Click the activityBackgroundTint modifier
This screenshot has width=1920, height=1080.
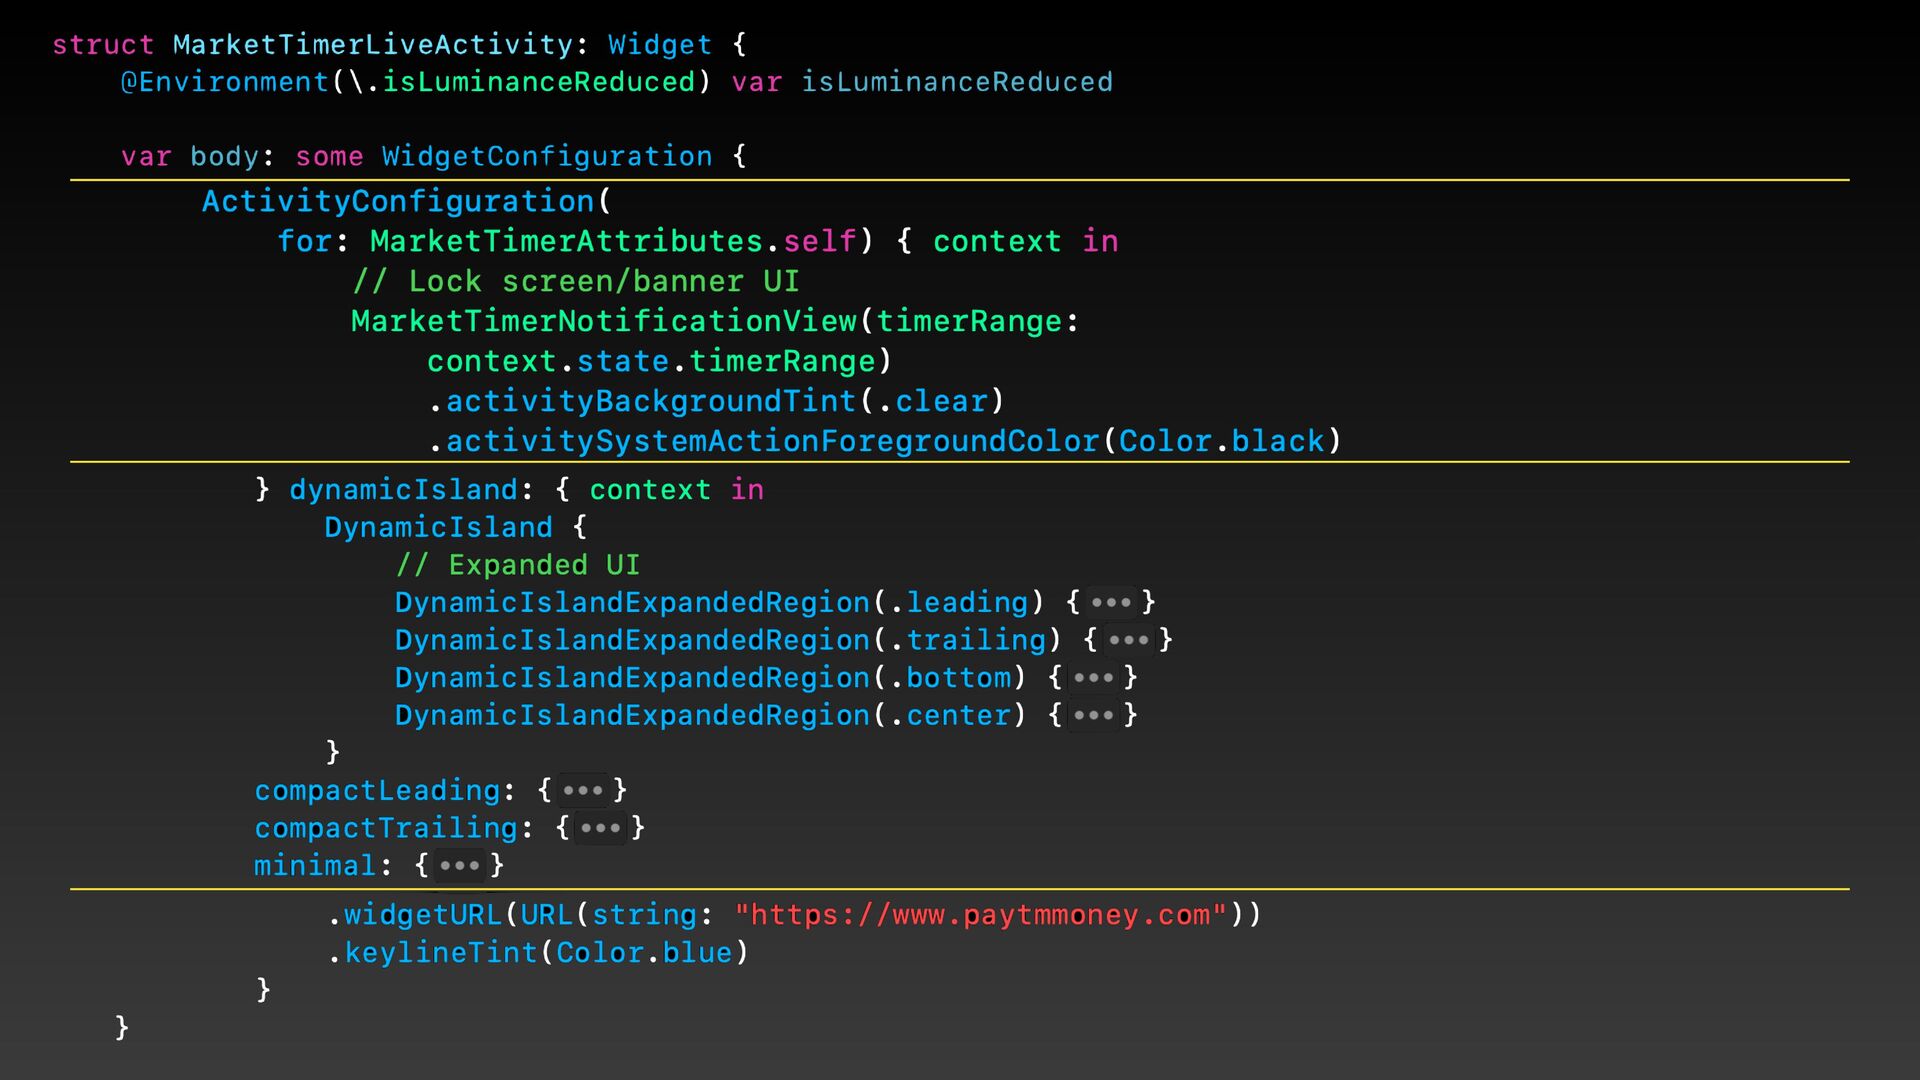[650, 402]
